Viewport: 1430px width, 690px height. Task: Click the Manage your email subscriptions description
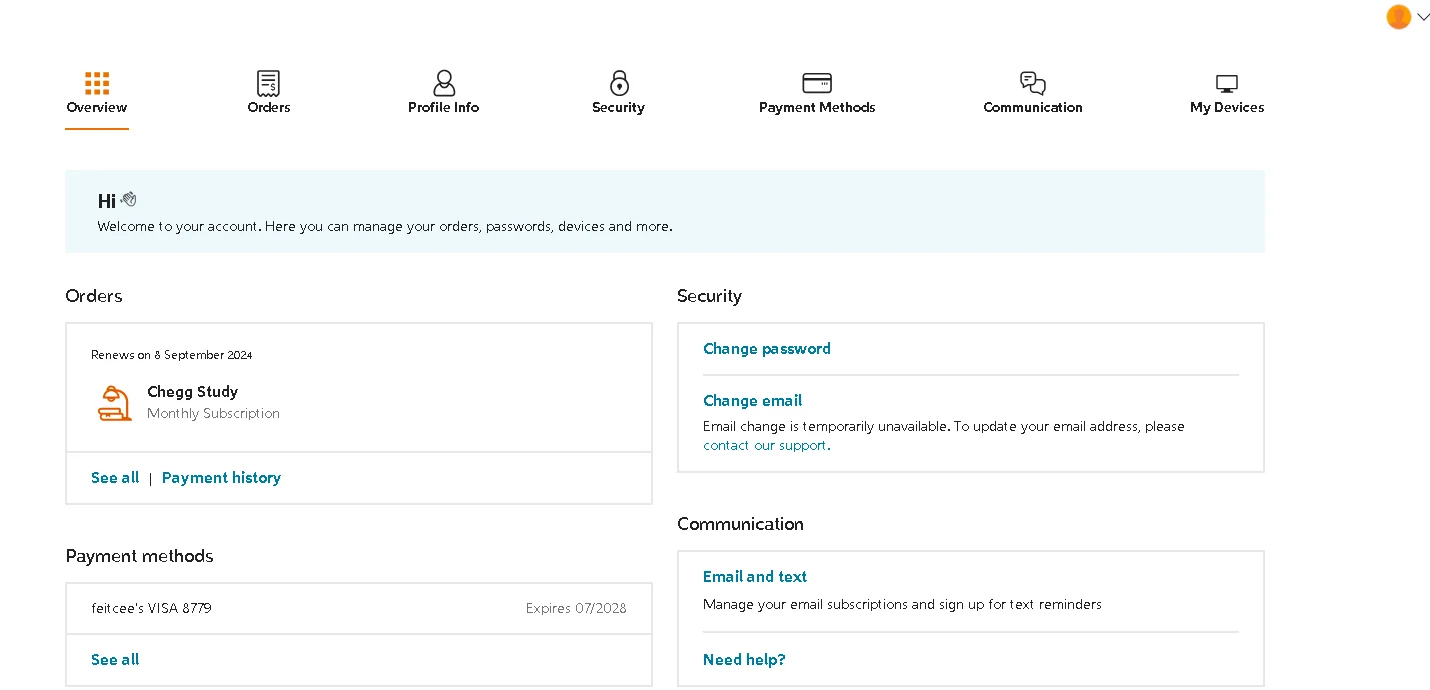tap(902, 605)
